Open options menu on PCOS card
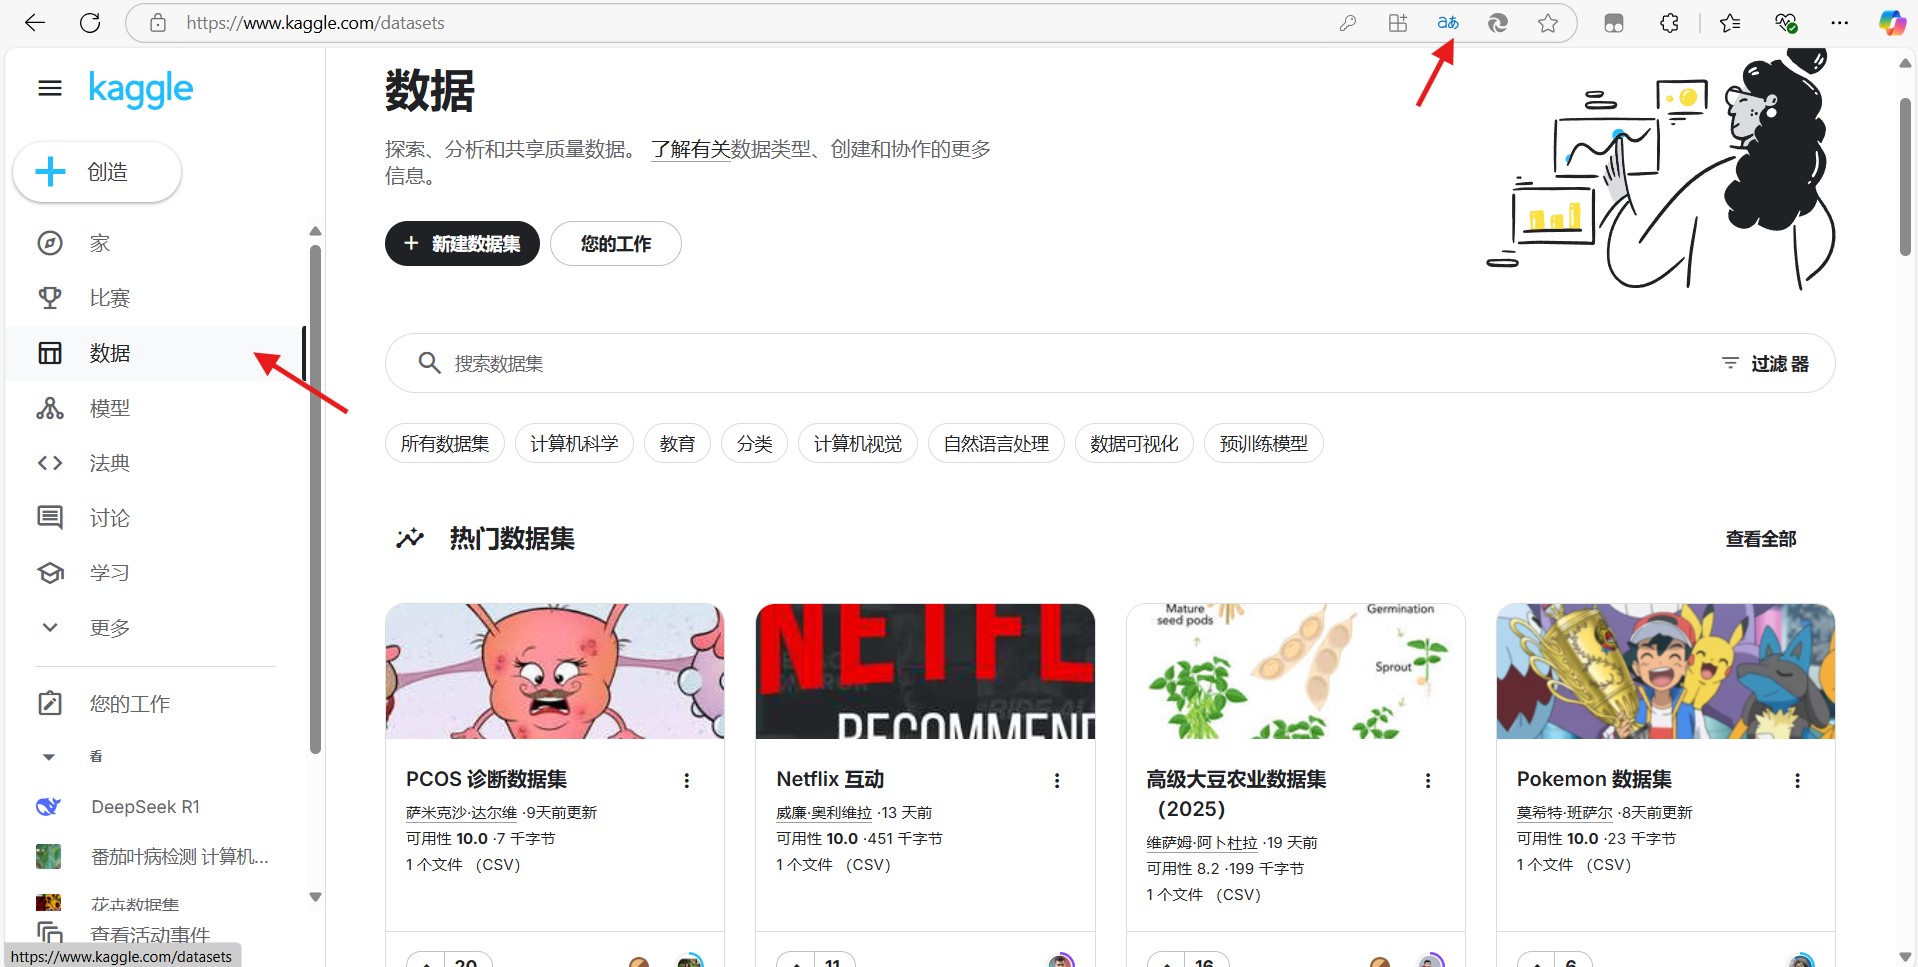The width and height of the screenshot is (1918, 967). pos(687,781)
